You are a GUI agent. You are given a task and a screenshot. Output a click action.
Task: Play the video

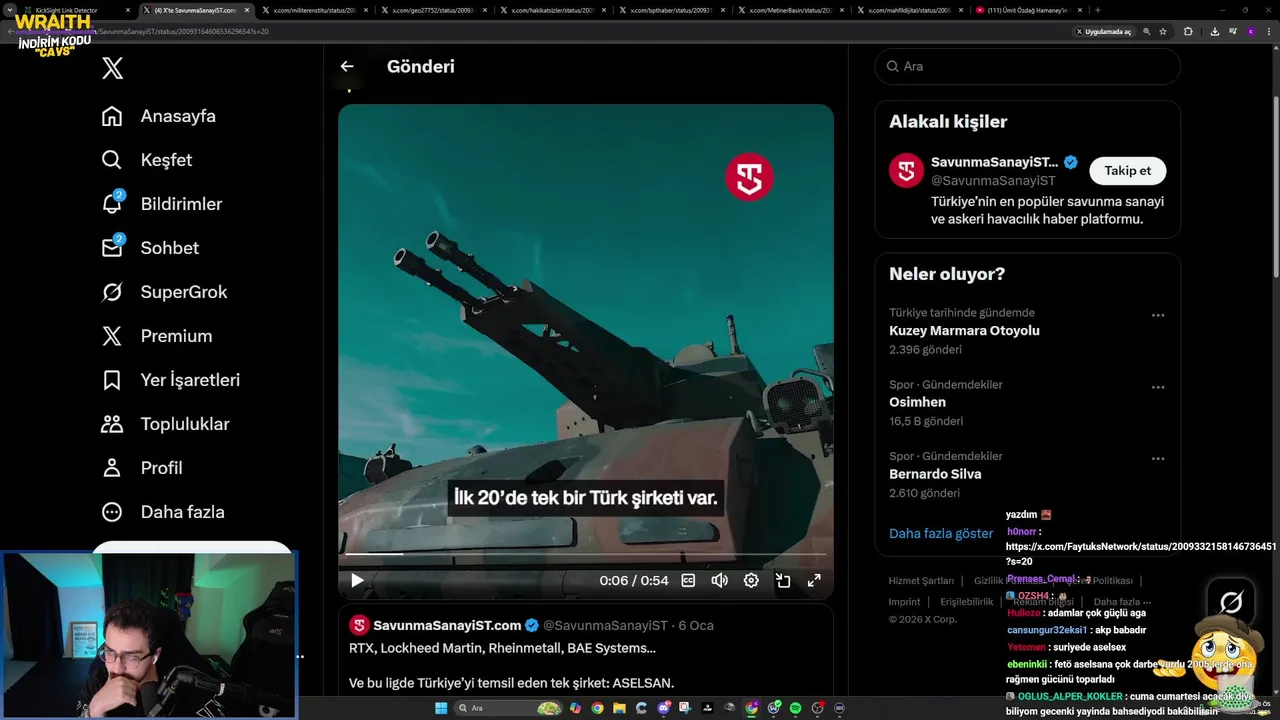point(357,580)
